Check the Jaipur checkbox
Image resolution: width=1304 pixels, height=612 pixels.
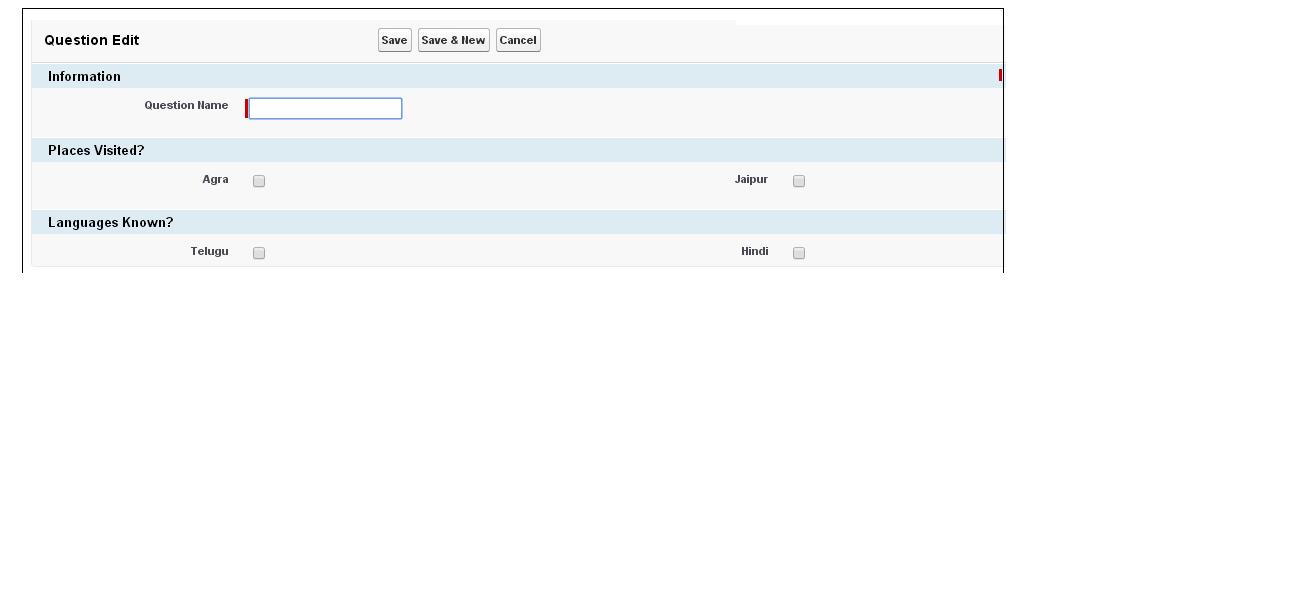coord(798,180)
